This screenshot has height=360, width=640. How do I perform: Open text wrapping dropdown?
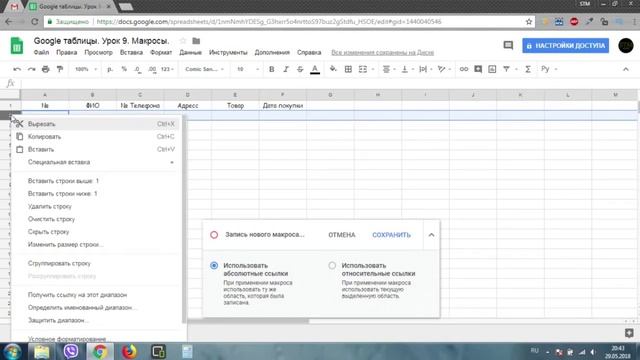click(425, 69)
